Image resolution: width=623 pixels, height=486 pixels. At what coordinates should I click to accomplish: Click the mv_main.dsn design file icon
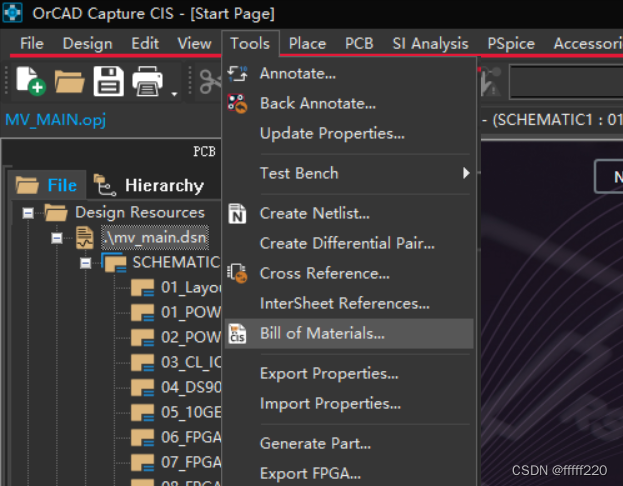(x=85, y=238)
